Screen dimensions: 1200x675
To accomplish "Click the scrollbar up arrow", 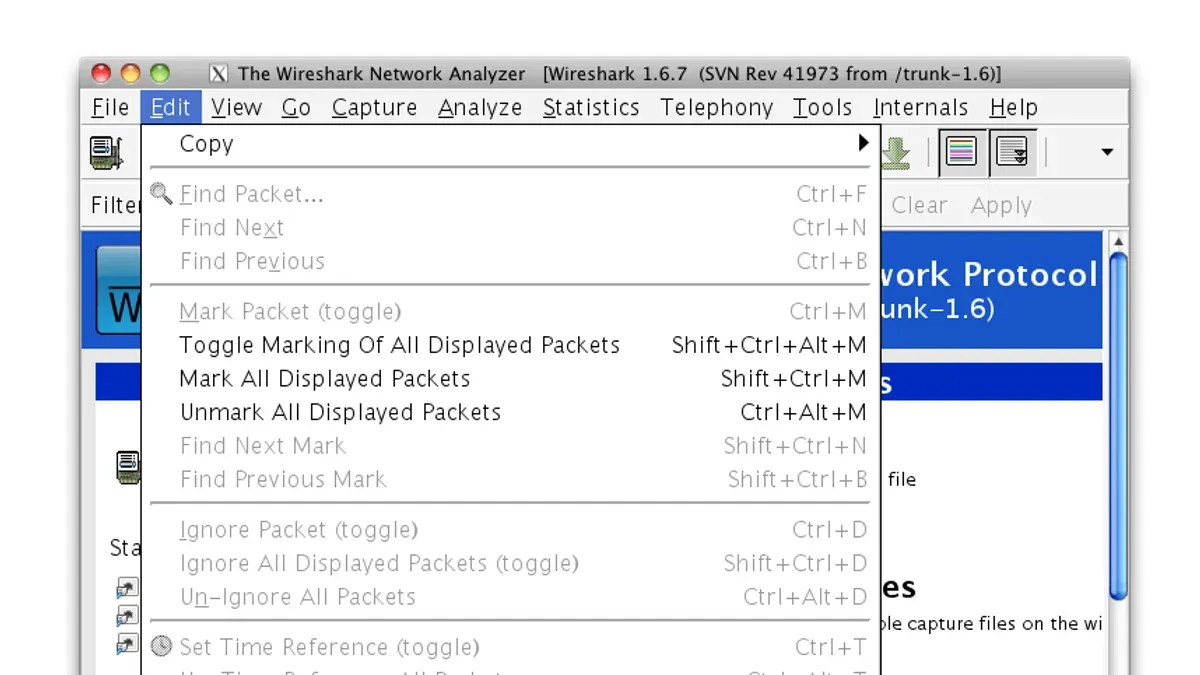I will tap(1118, 242).
